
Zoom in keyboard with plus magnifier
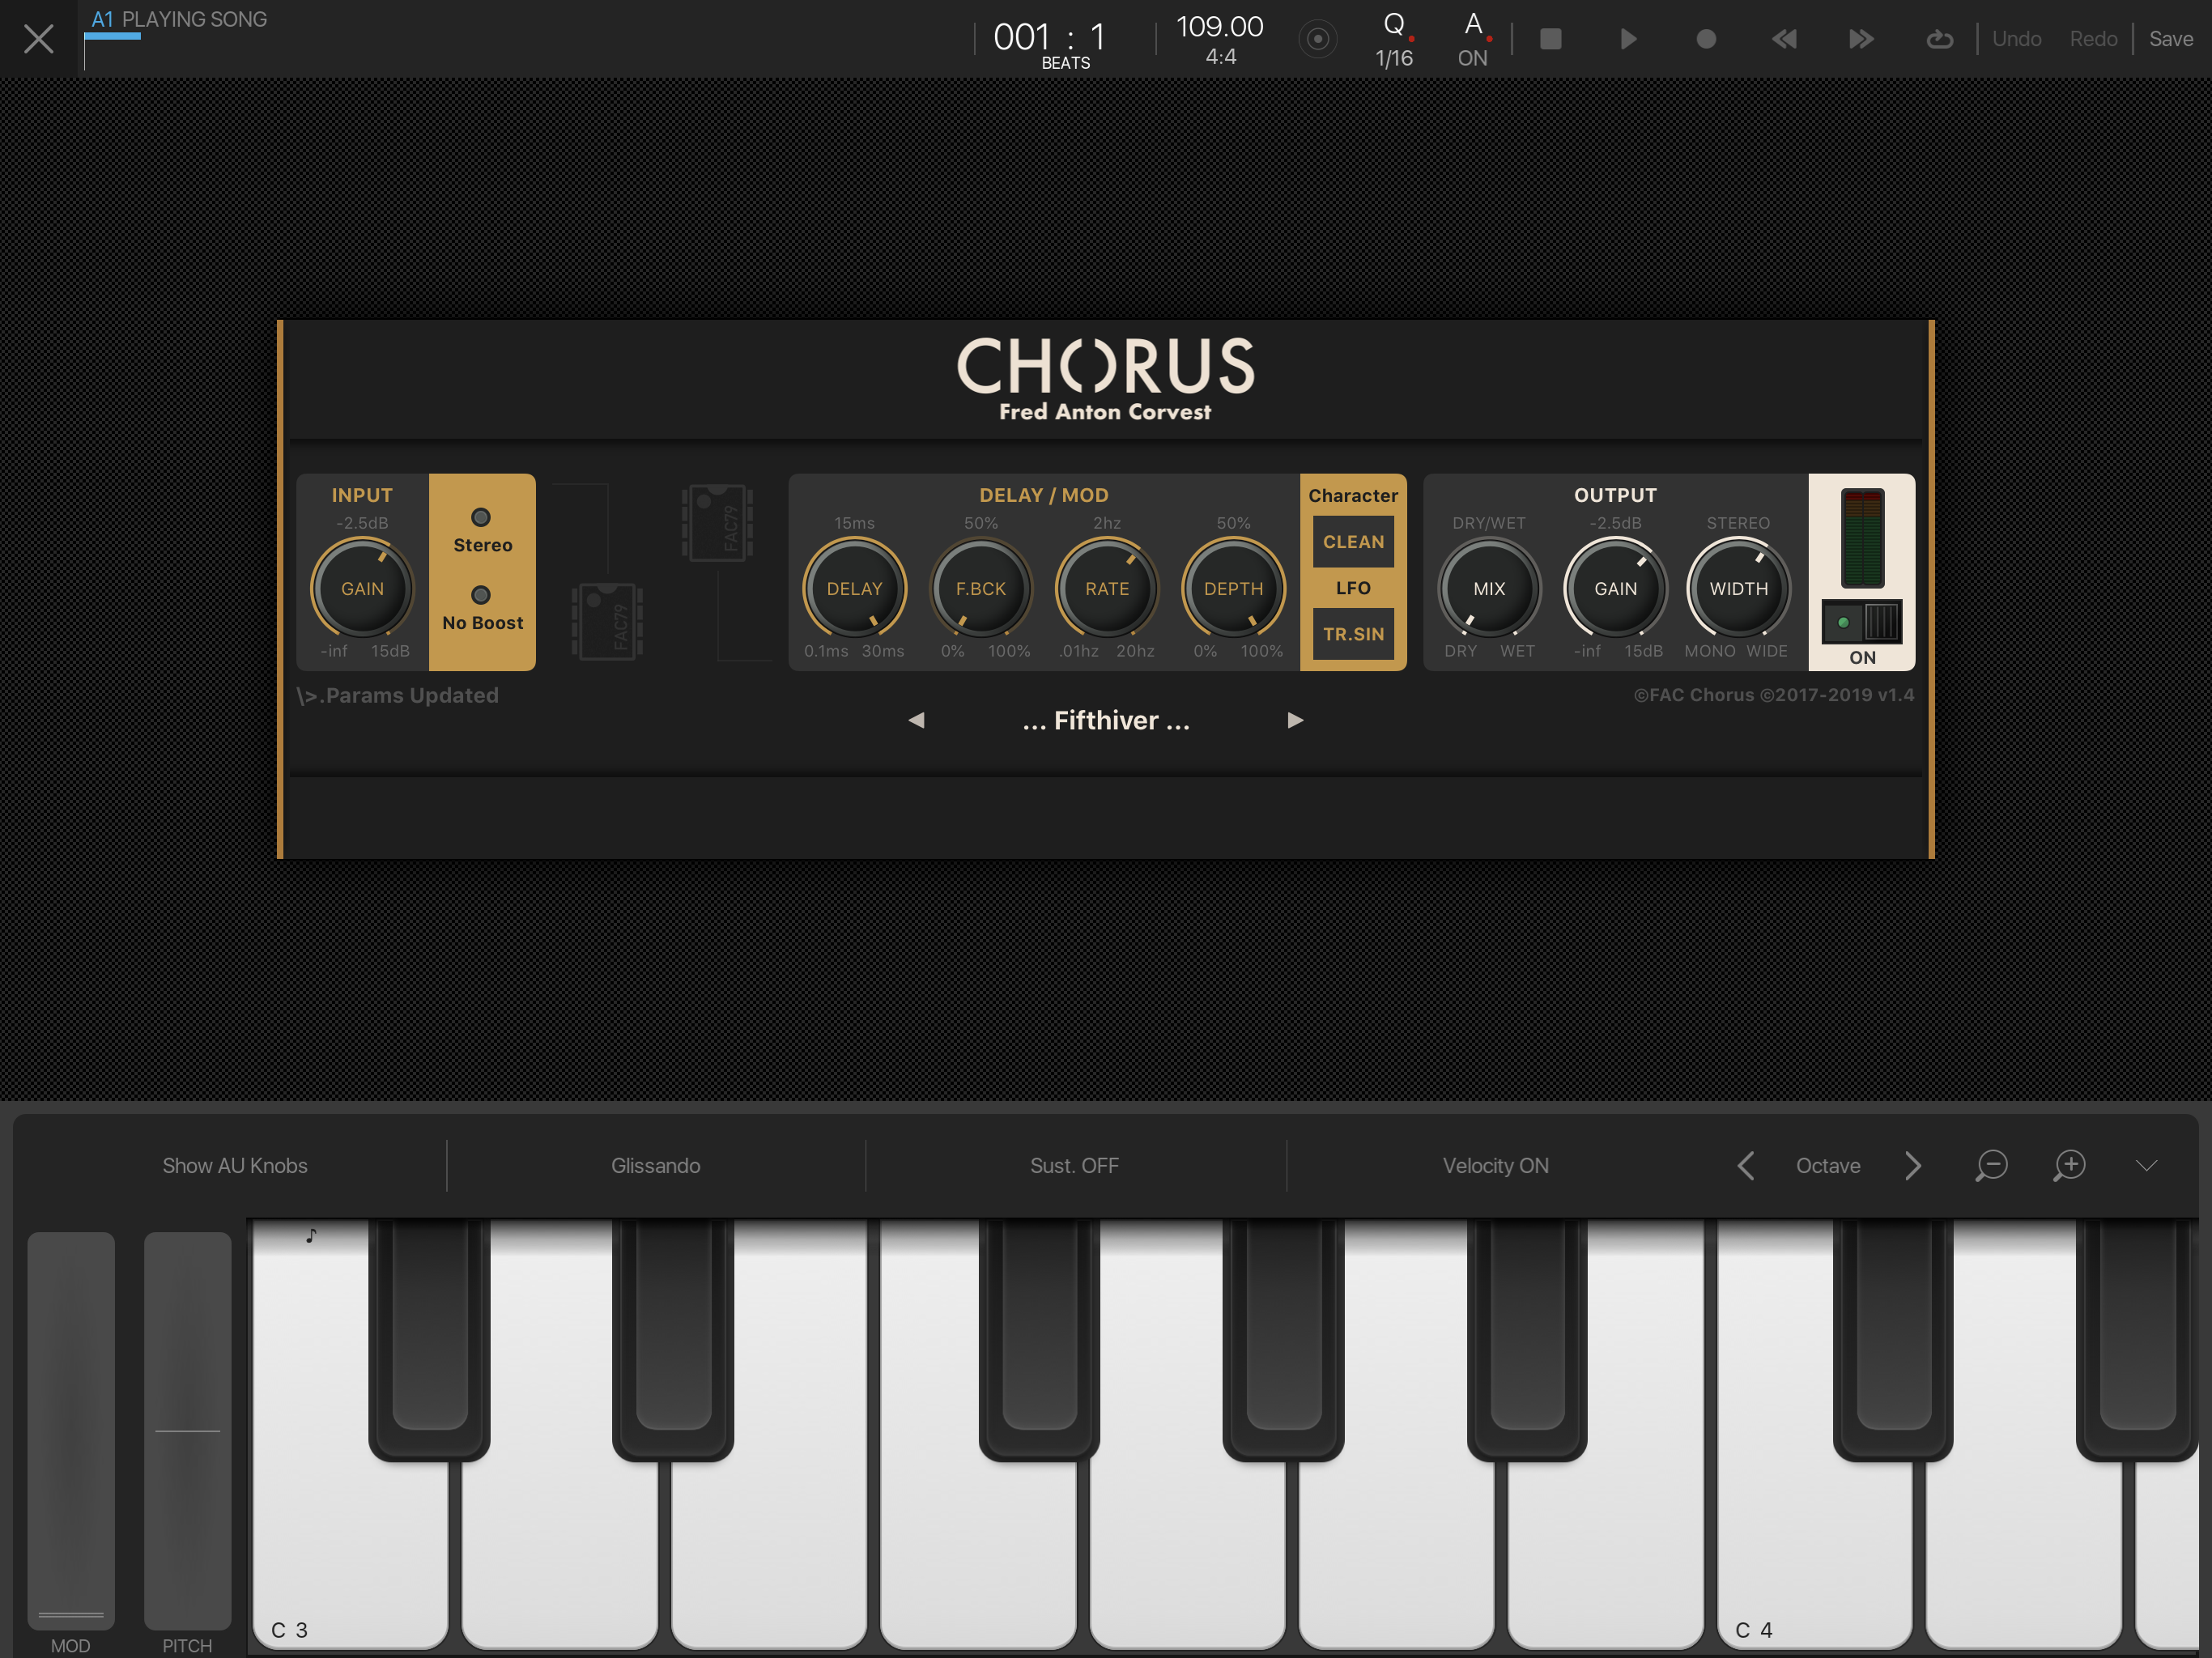click(x=2069, y=1165)
